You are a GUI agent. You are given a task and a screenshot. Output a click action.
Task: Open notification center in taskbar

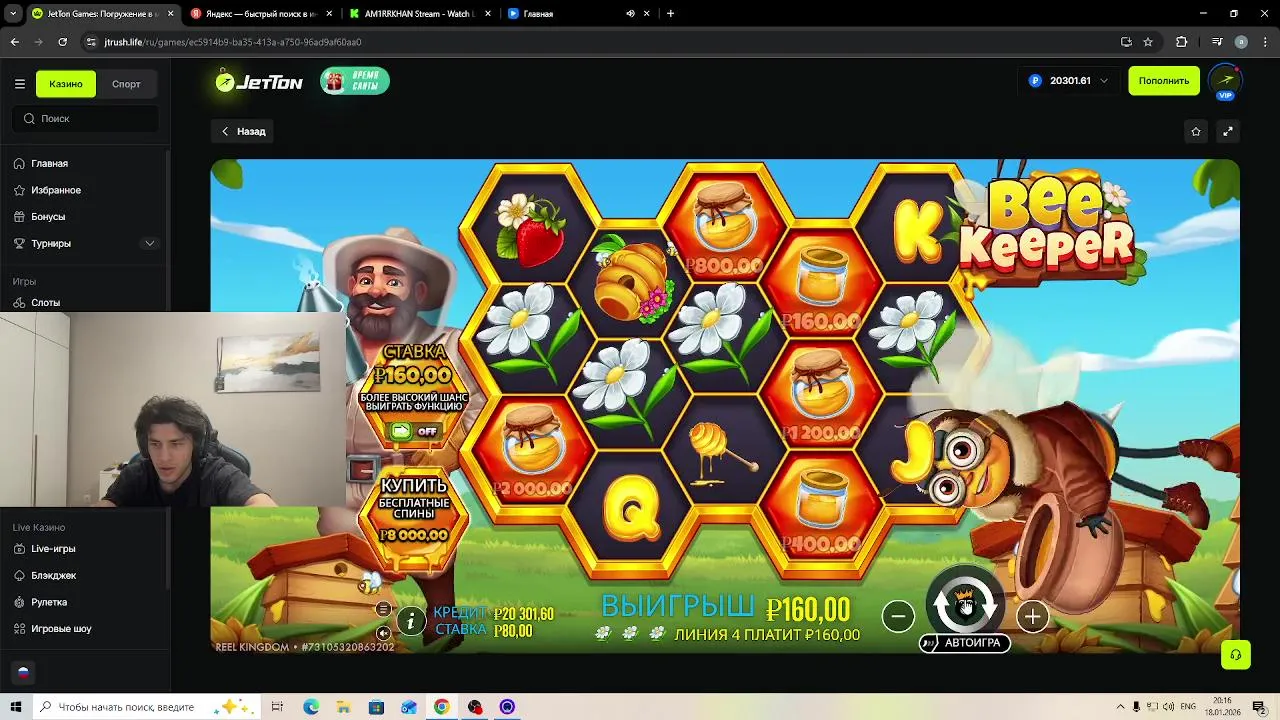click(x=1259, y=707)
